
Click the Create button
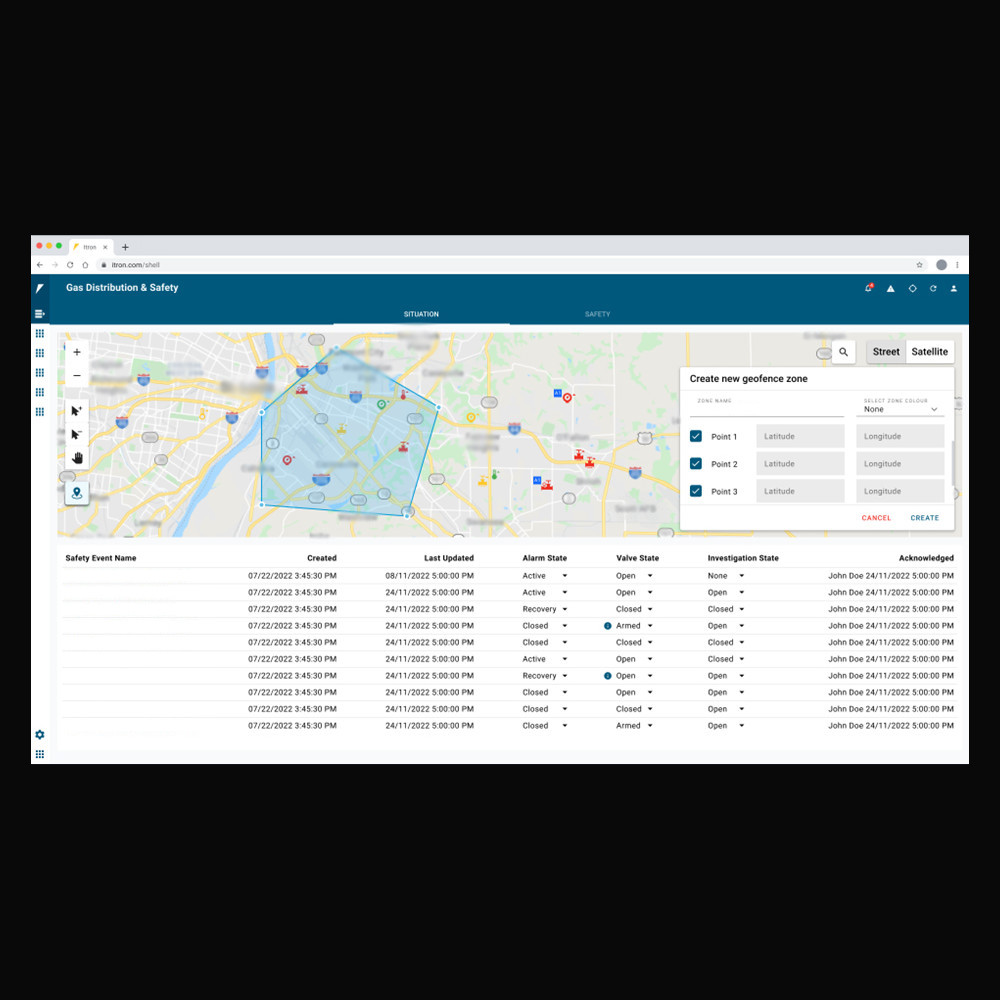[x=924, y=518]
